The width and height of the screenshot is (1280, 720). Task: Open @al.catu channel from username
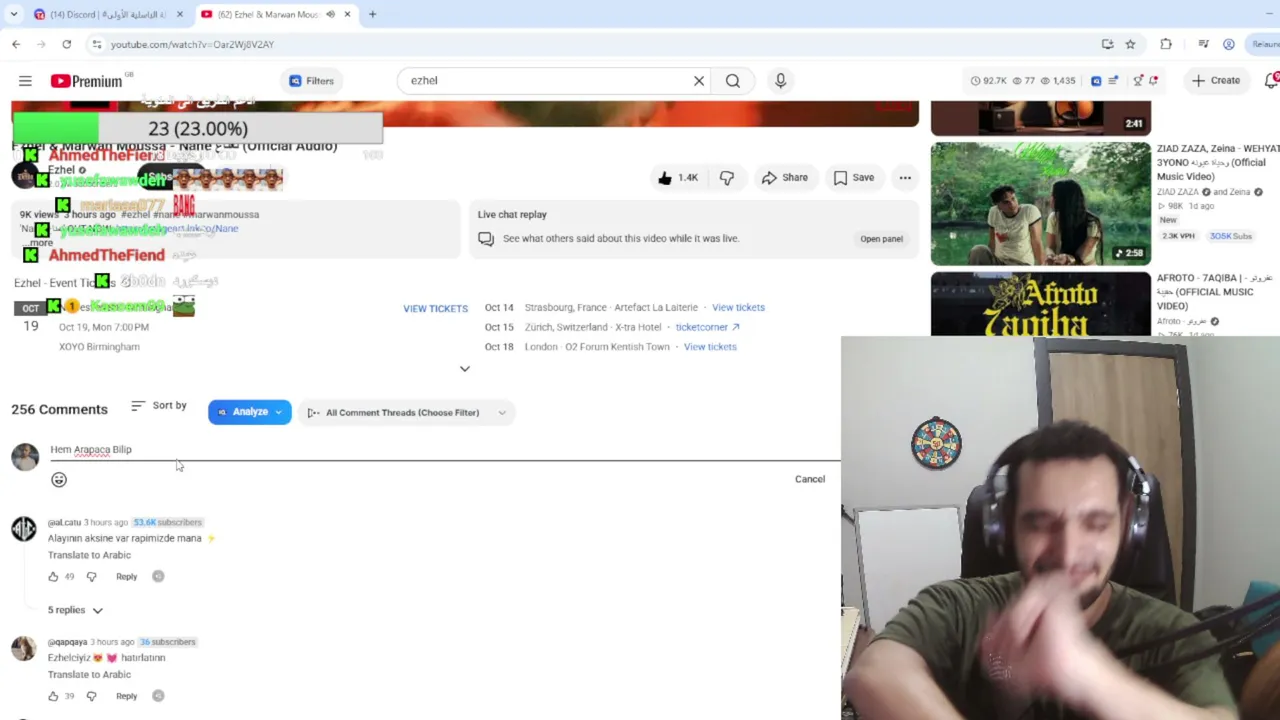pyautogui.click(x=64, y=523)
